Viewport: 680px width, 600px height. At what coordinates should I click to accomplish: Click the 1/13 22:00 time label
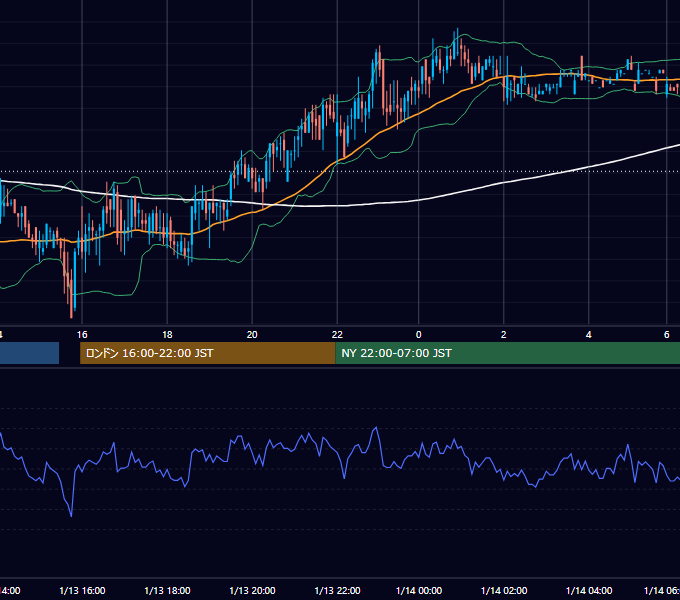[x=337, y=590]
